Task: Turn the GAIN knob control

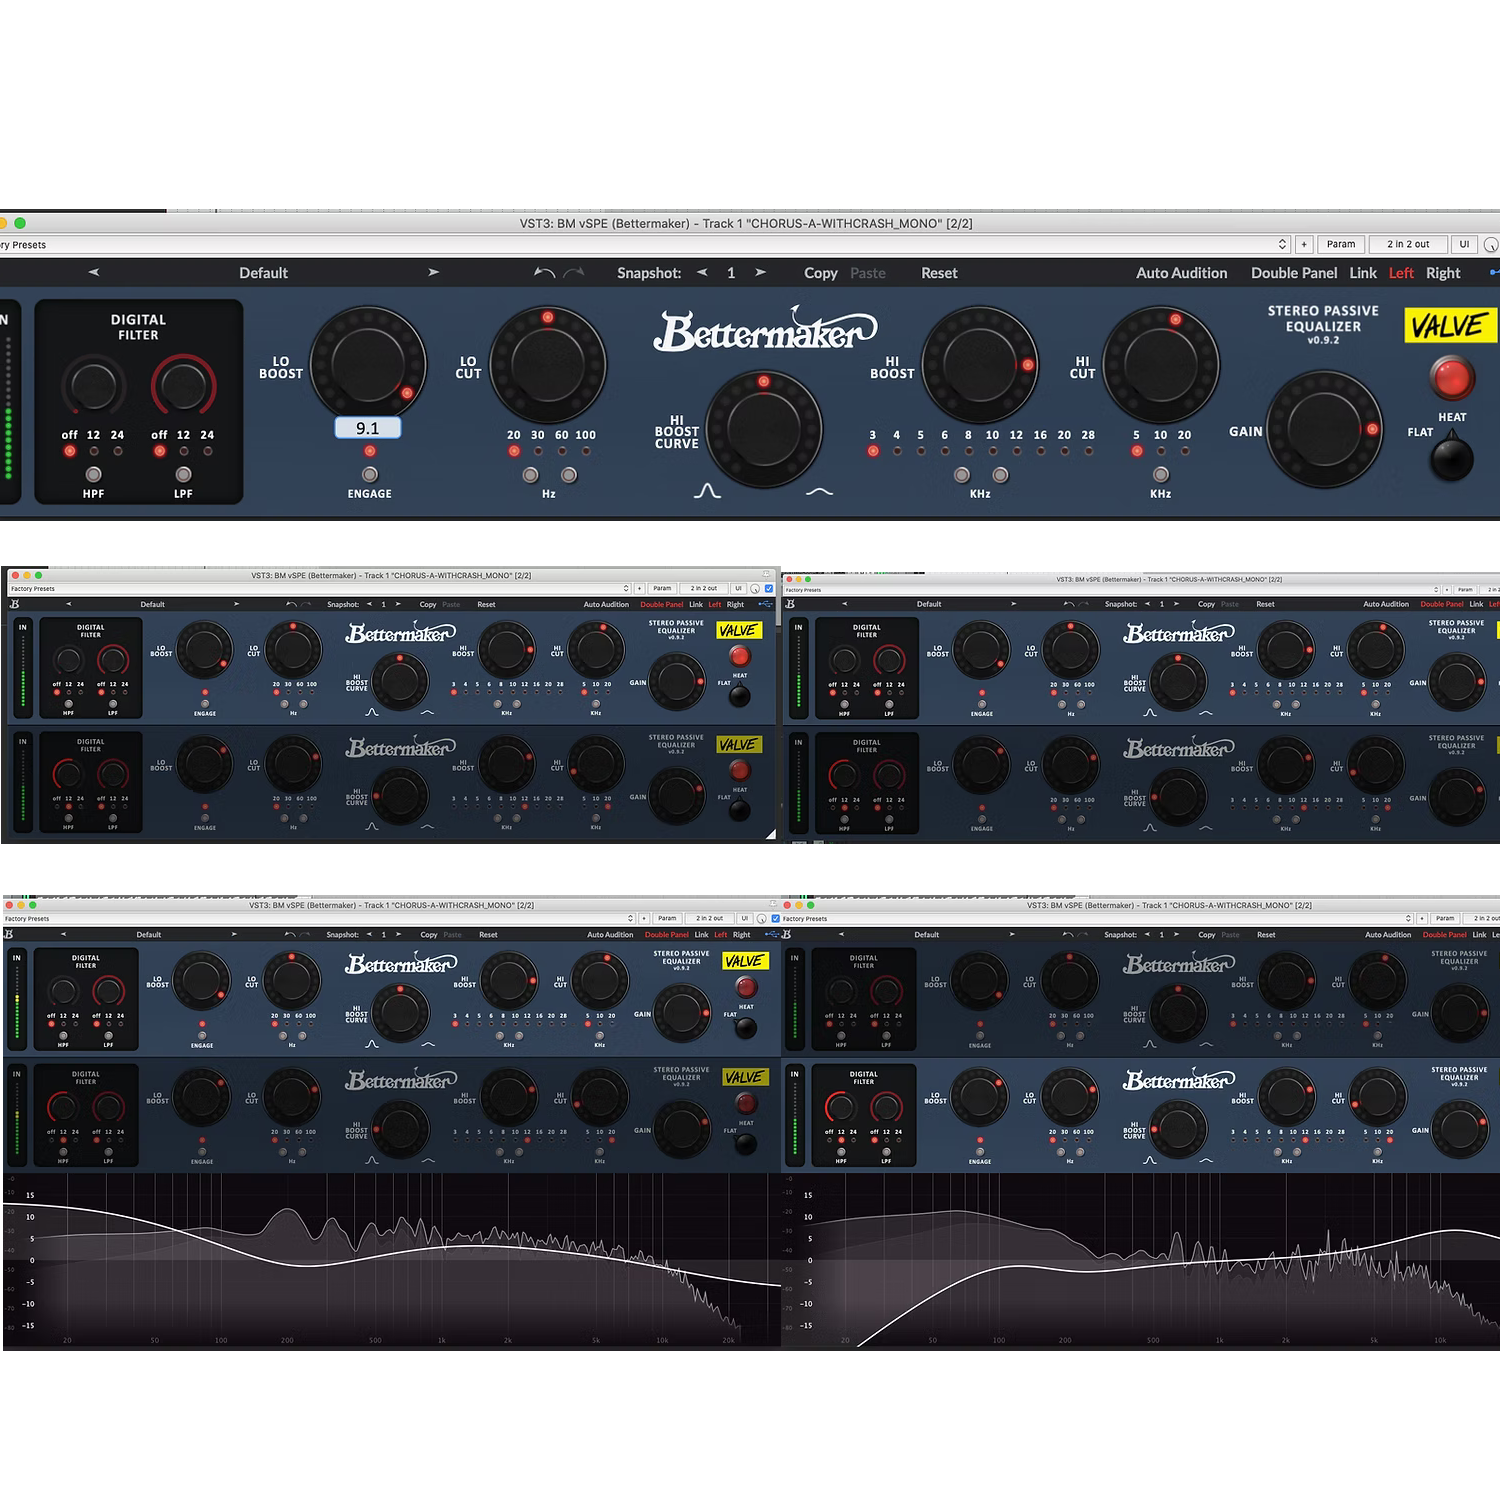Action: pyautogui.click(x=1323, y=430)
